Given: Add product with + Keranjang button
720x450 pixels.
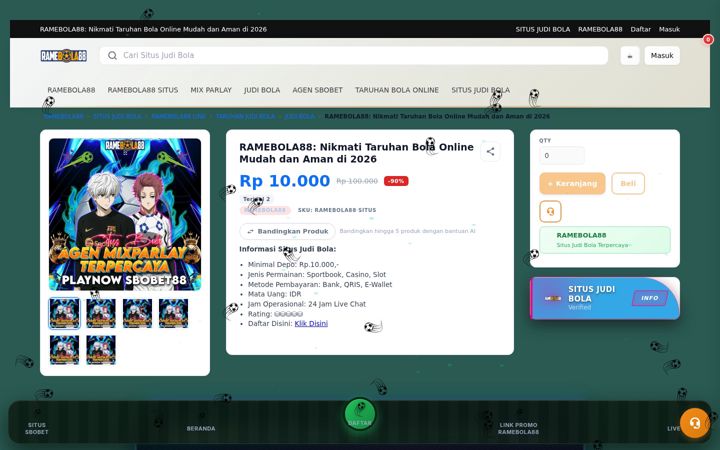Looking at the screenshot, I should [572, 184].
